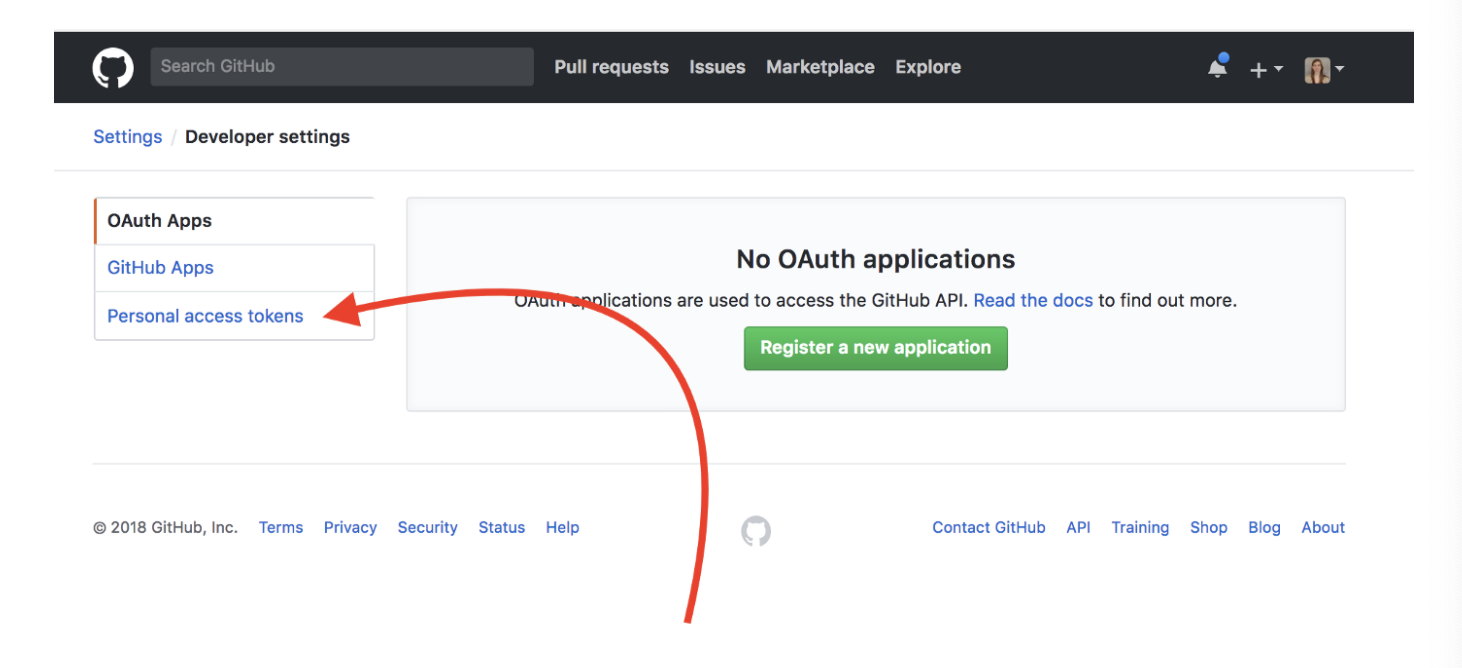1462x668 pixels.
Task: Select OAuth Apps in the sidebar
Action: [234, 221]
